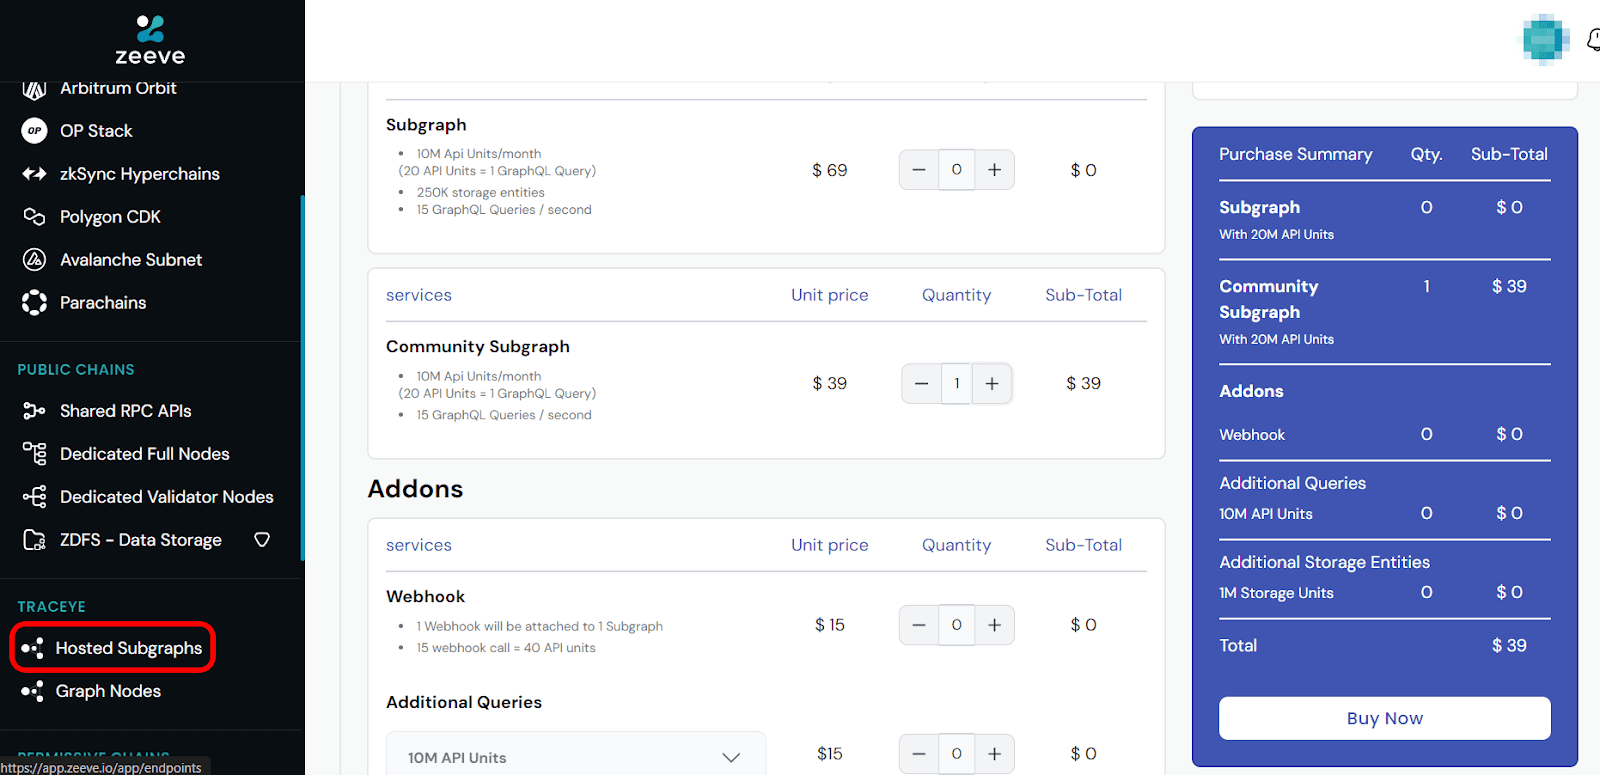Increase Additional Queries quantity
1600x775 pixels.
(995, 754)
